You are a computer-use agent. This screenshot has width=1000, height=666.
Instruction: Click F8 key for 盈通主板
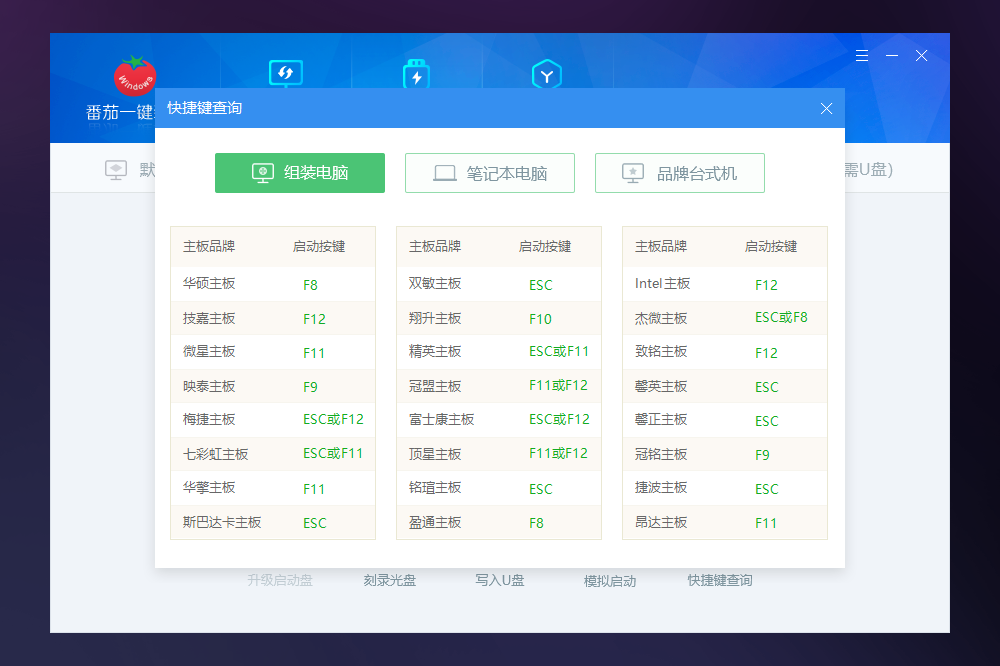536,523
